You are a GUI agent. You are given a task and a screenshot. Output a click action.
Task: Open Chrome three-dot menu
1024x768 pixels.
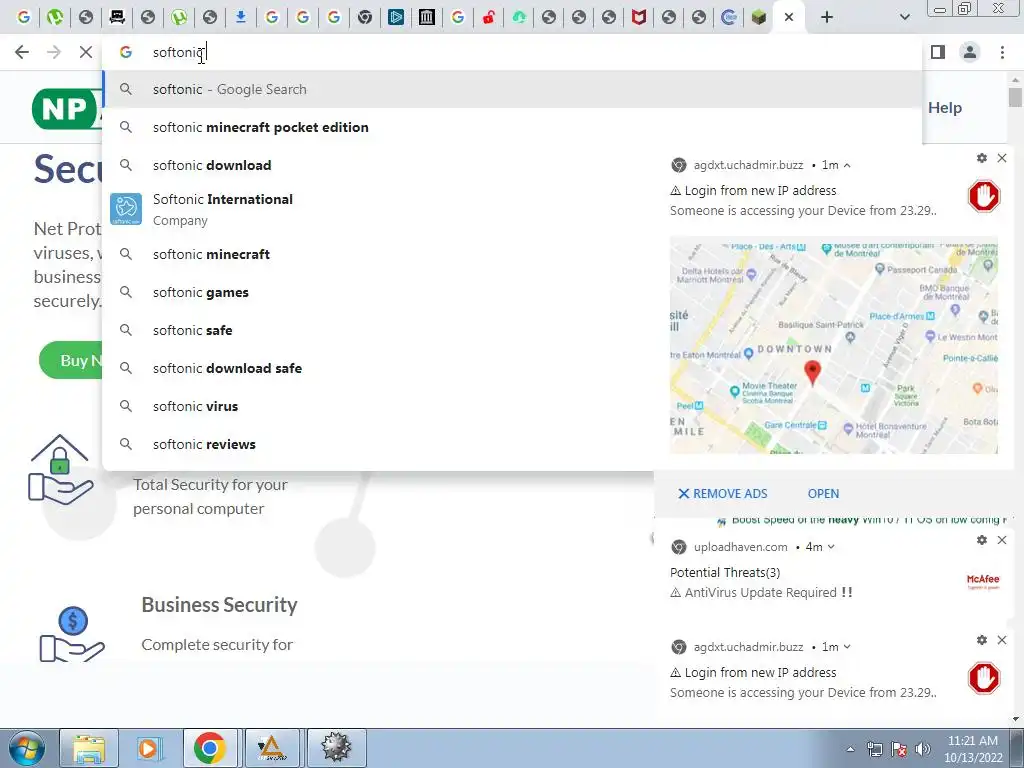point(1002,52)
